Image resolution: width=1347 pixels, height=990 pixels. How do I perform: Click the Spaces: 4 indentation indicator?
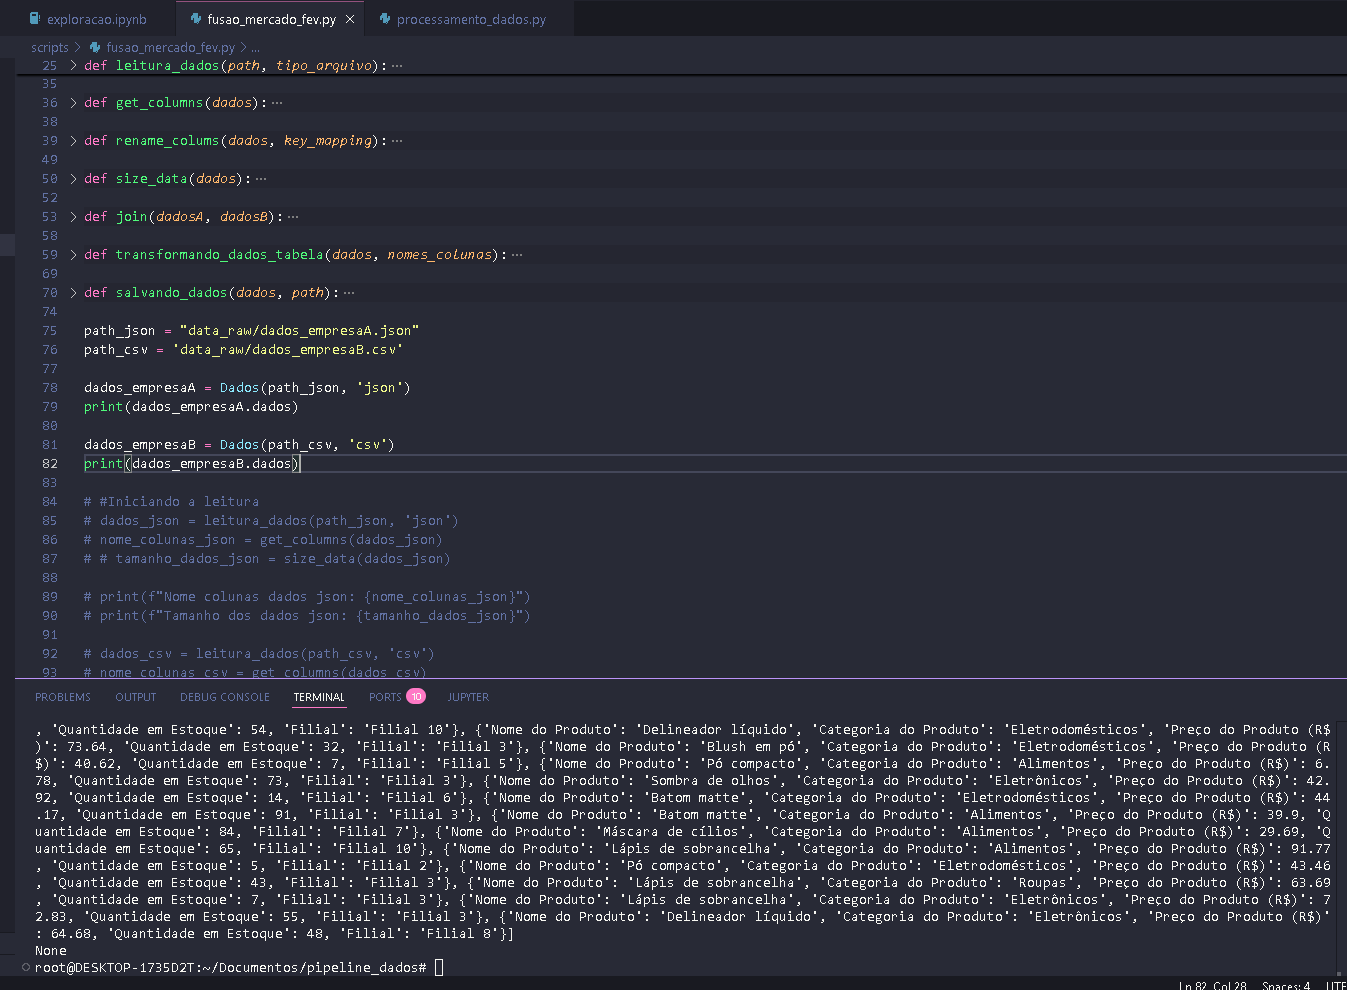[x=1286, y=986]
